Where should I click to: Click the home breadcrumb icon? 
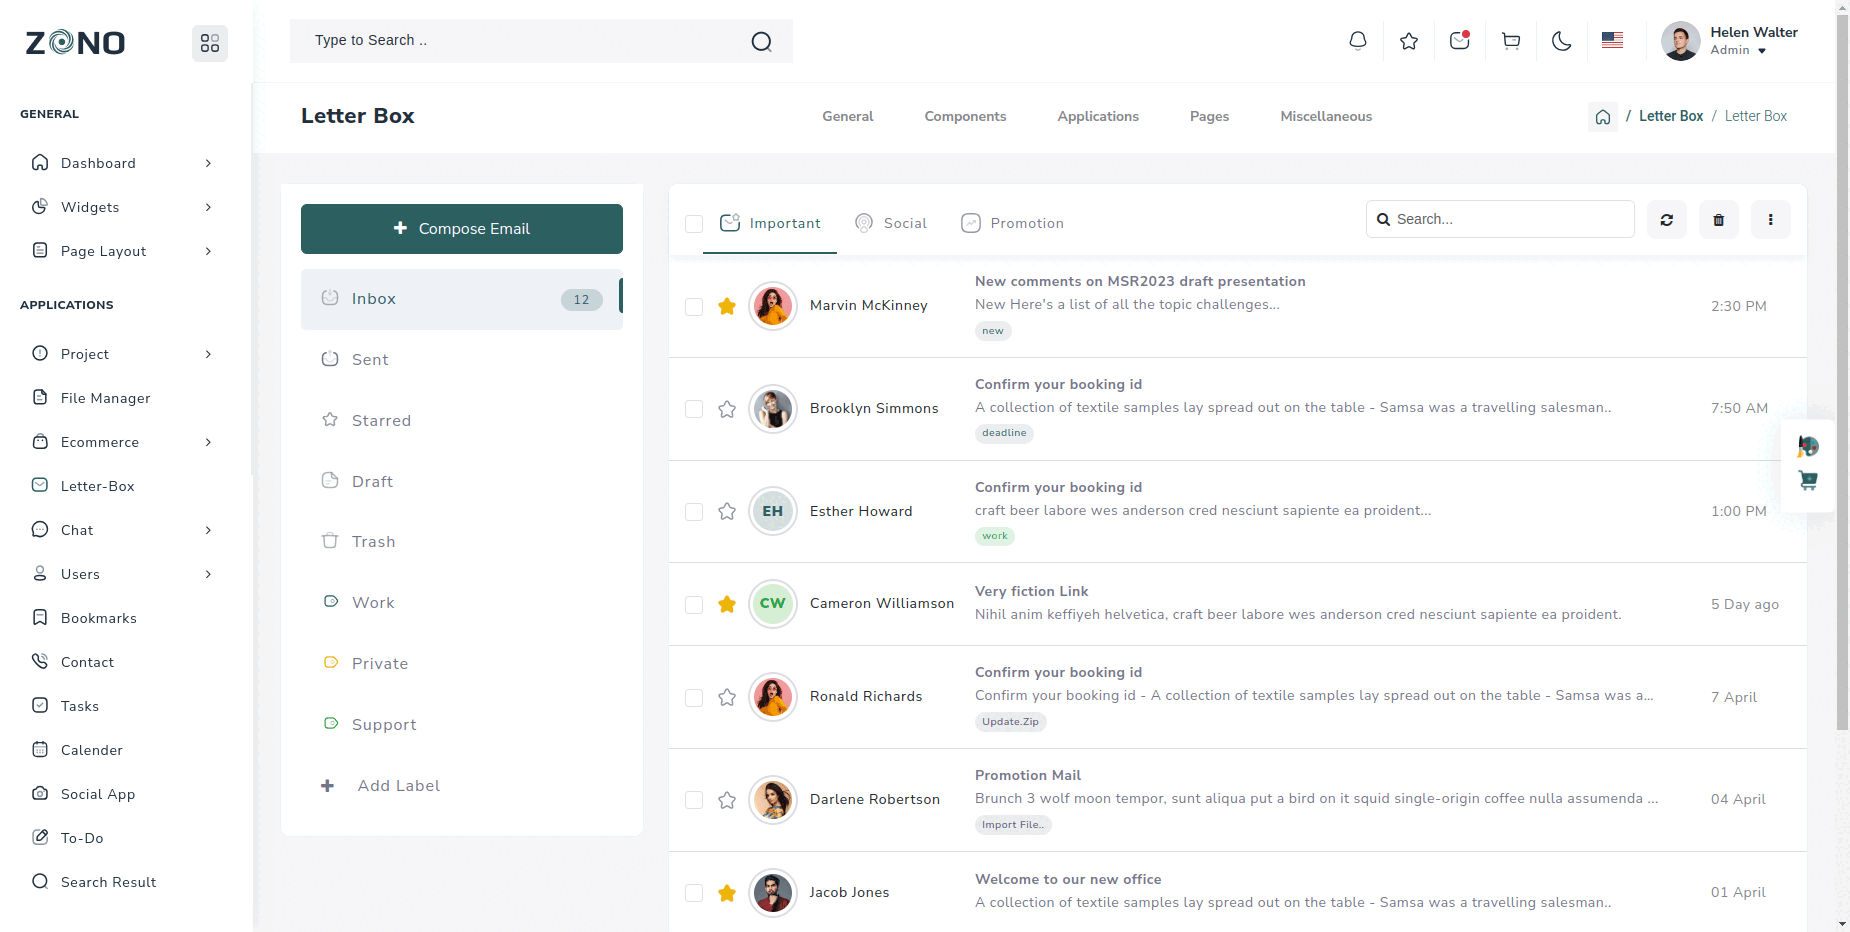(1602, 117)
